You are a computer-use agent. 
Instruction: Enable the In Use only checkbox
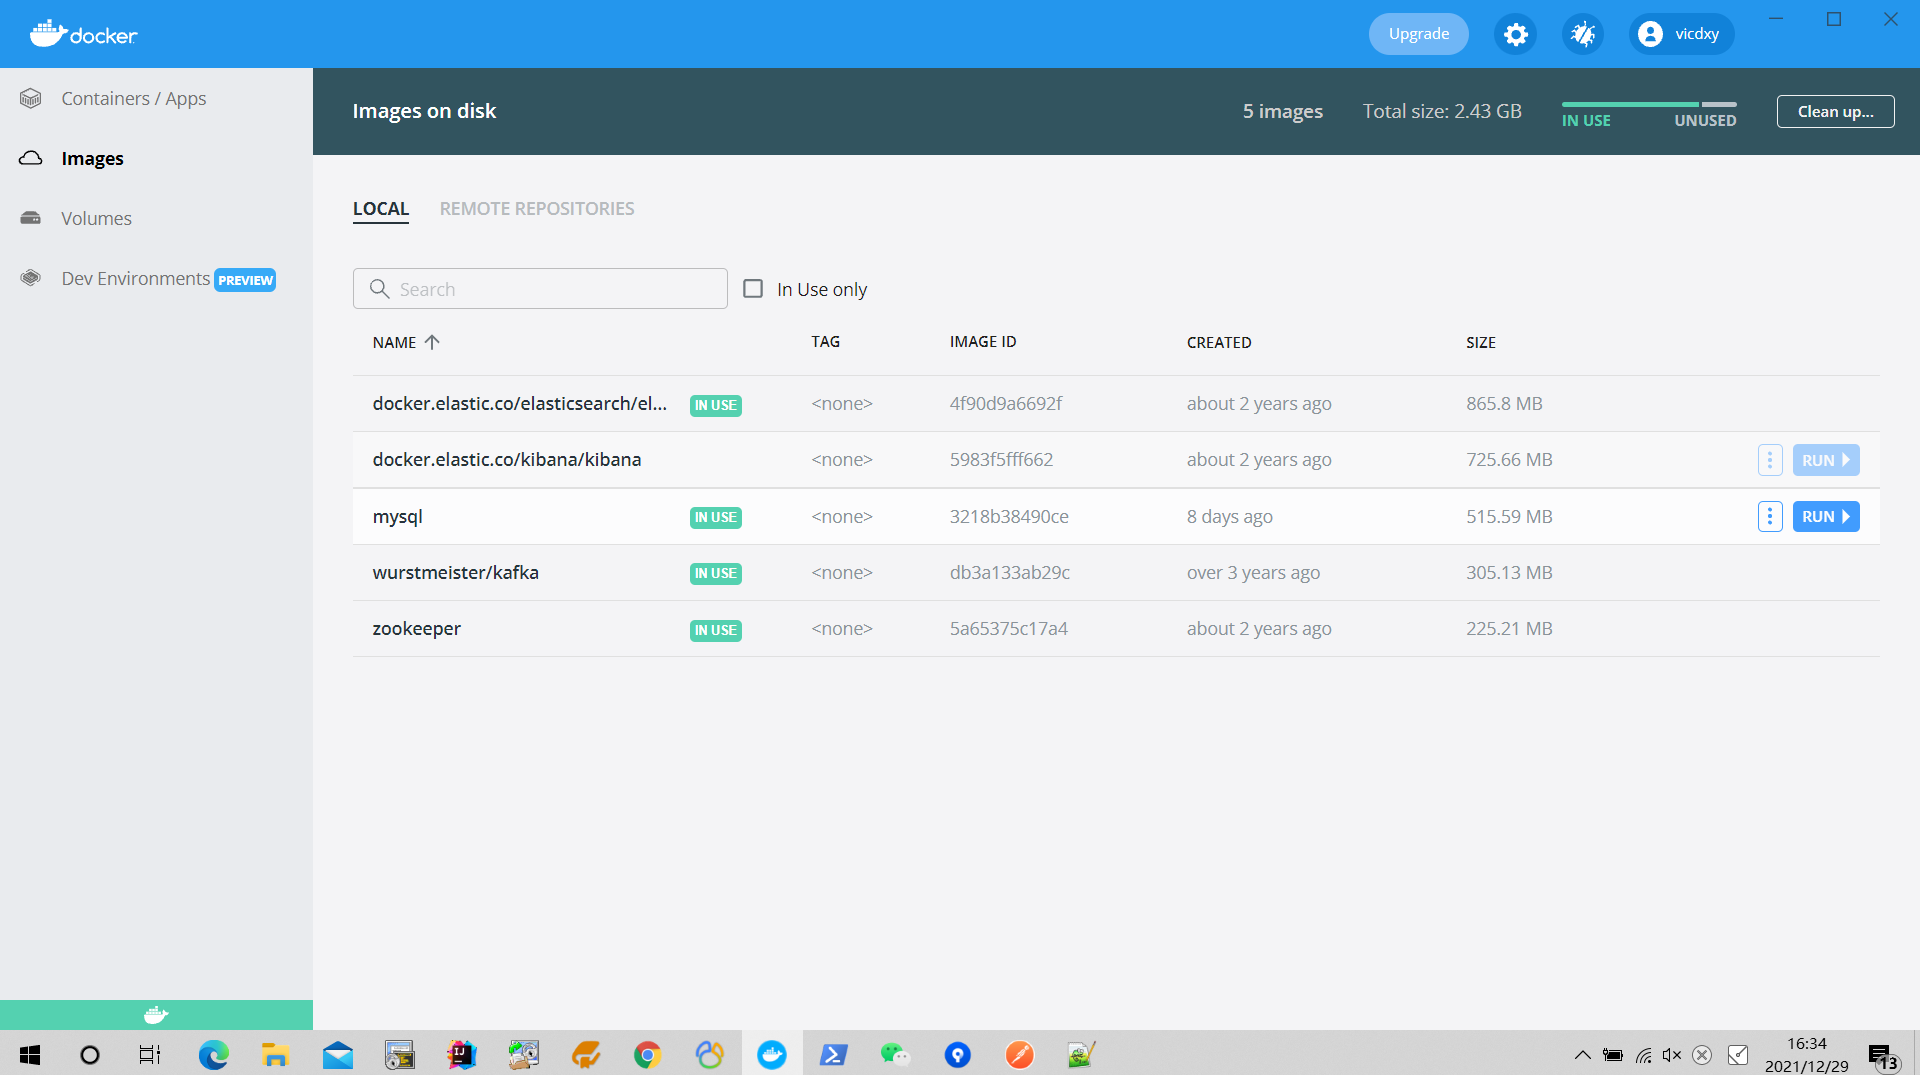tap(753, 289)
